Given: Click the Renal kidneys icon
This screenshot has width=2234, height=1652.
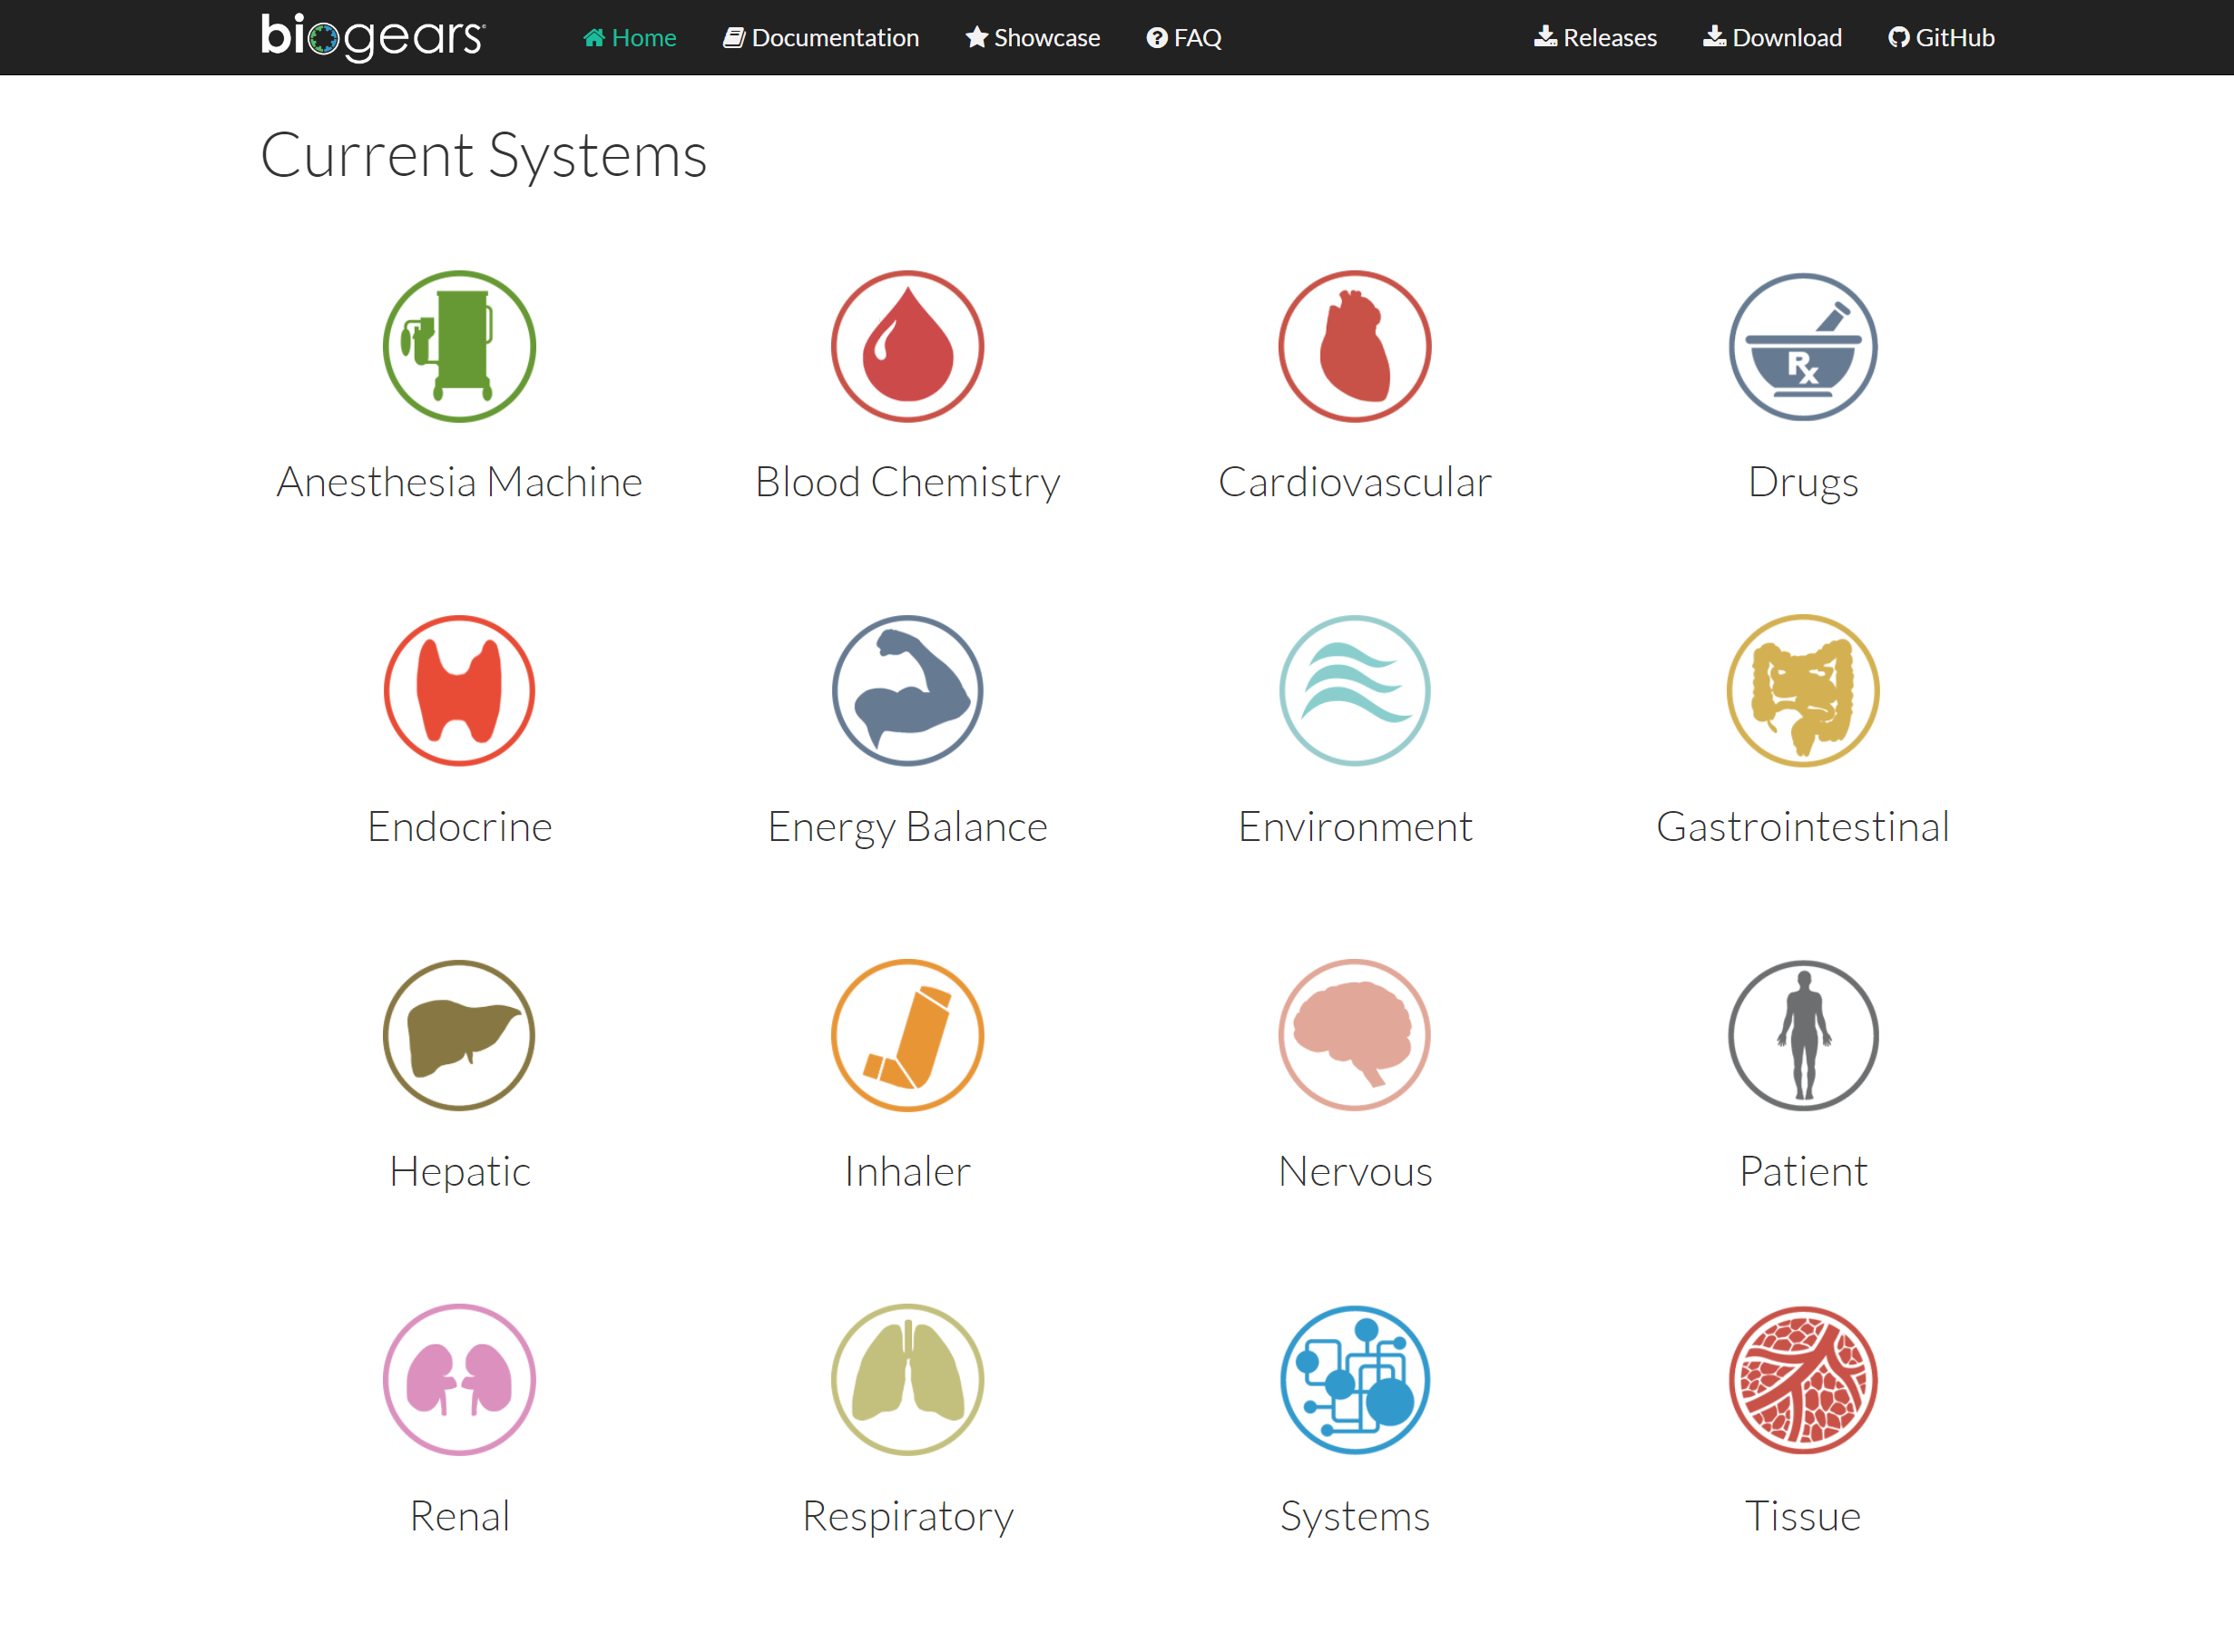Looking at the screenshot, I should [459, 1380].
